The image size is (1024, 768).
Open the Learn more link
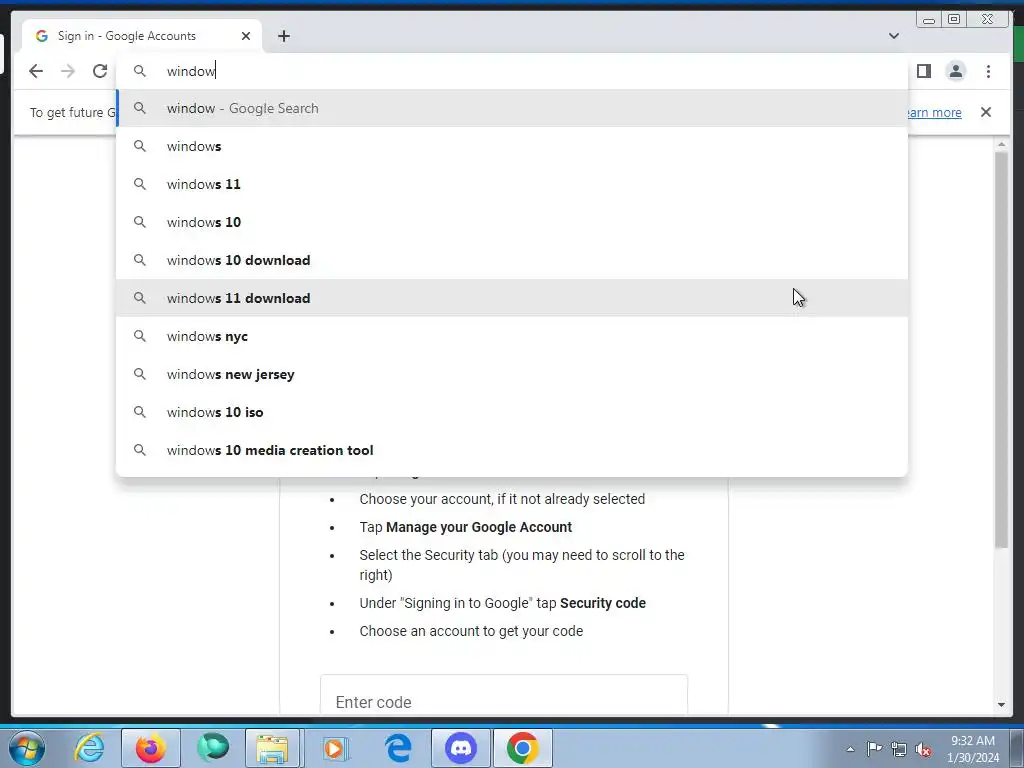[934, 112]
